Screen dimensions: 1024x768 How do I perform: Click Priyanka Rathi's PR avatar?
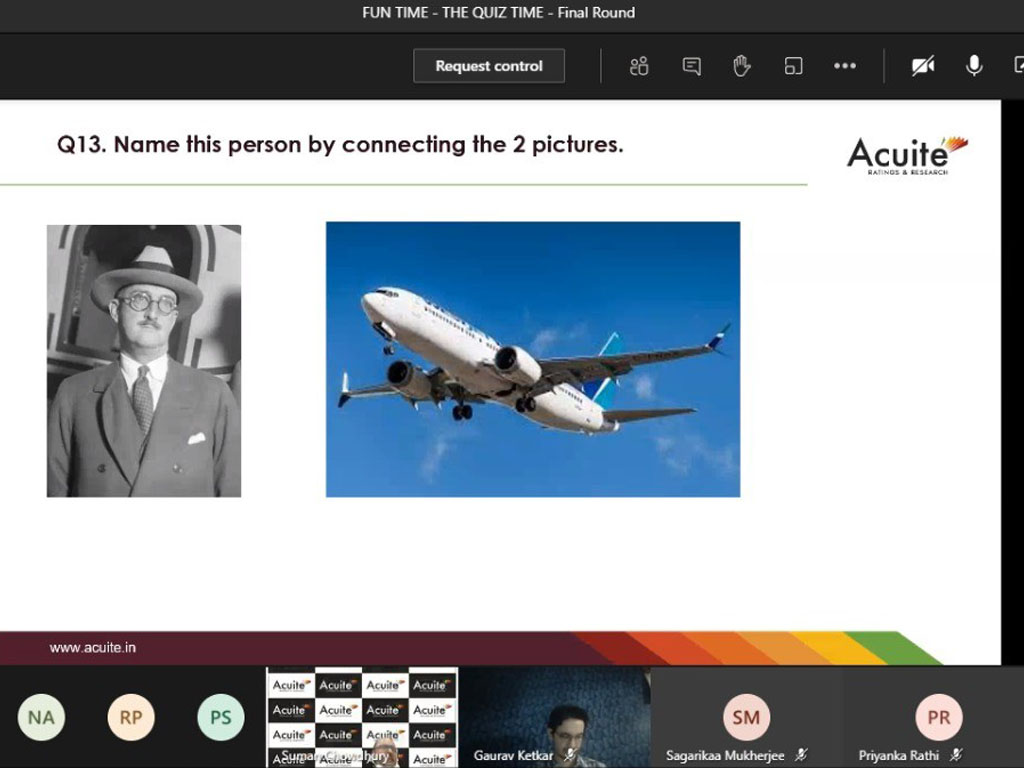pyautogui.click(x=938, y=717)
